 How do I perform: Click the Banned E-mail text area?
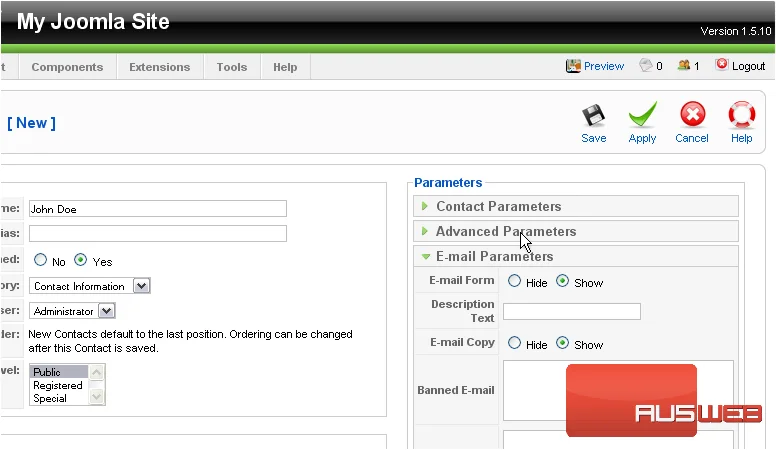click(x=618, y=391)
